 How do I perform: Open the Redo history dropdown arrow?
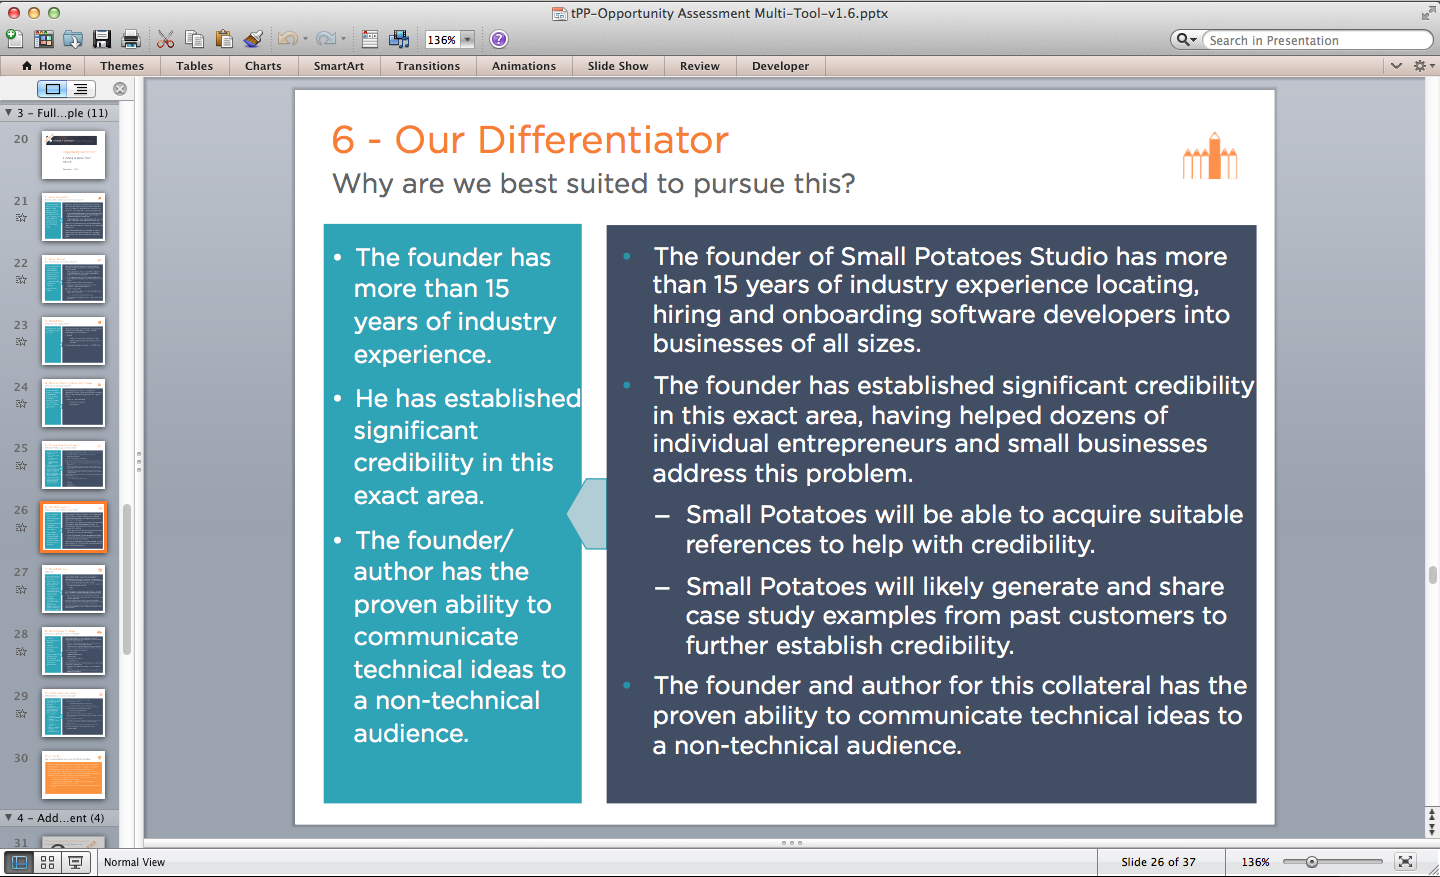tap(343, 39)
